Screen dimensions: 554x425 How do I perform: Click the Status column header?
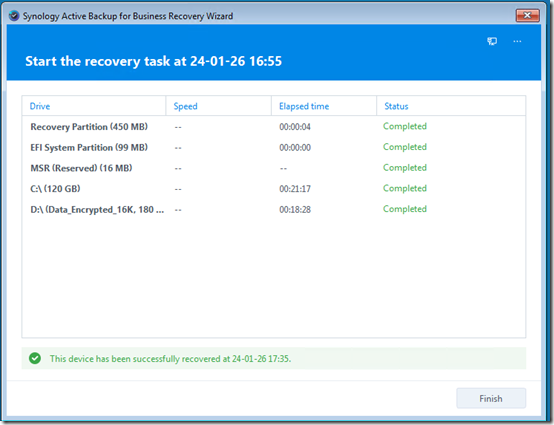tap(451, 106)
